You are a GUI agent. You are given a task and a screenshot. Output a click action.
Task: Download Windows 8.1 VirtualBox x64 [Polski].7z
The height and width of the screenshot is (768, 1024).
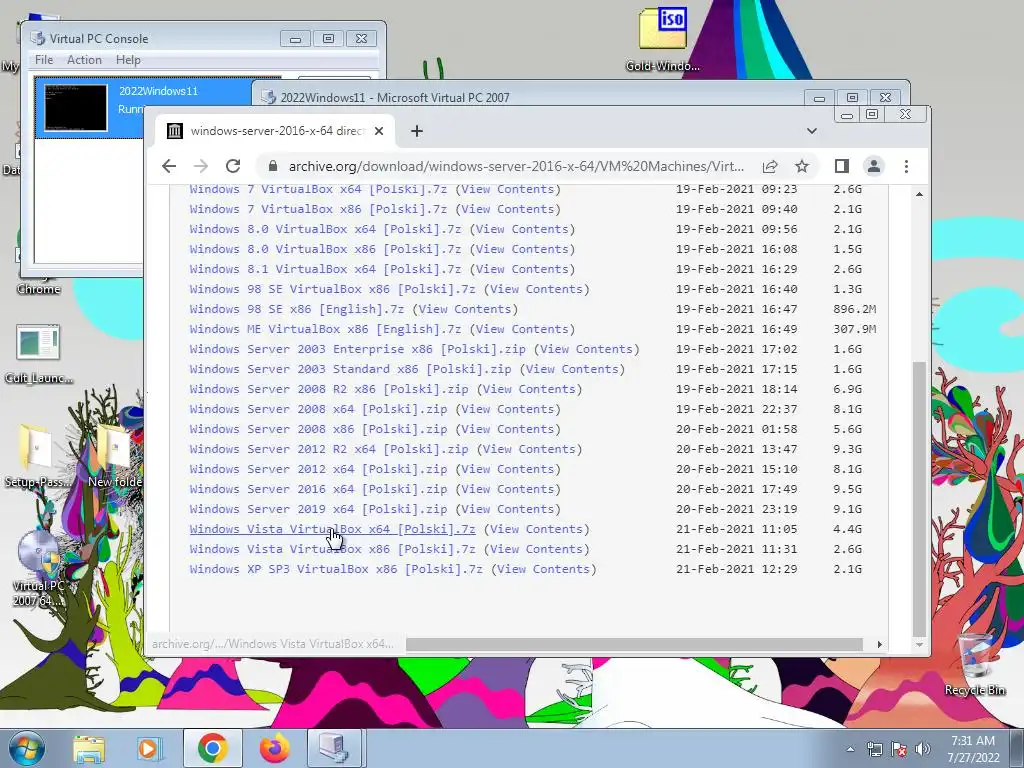[x=325, y=269]
